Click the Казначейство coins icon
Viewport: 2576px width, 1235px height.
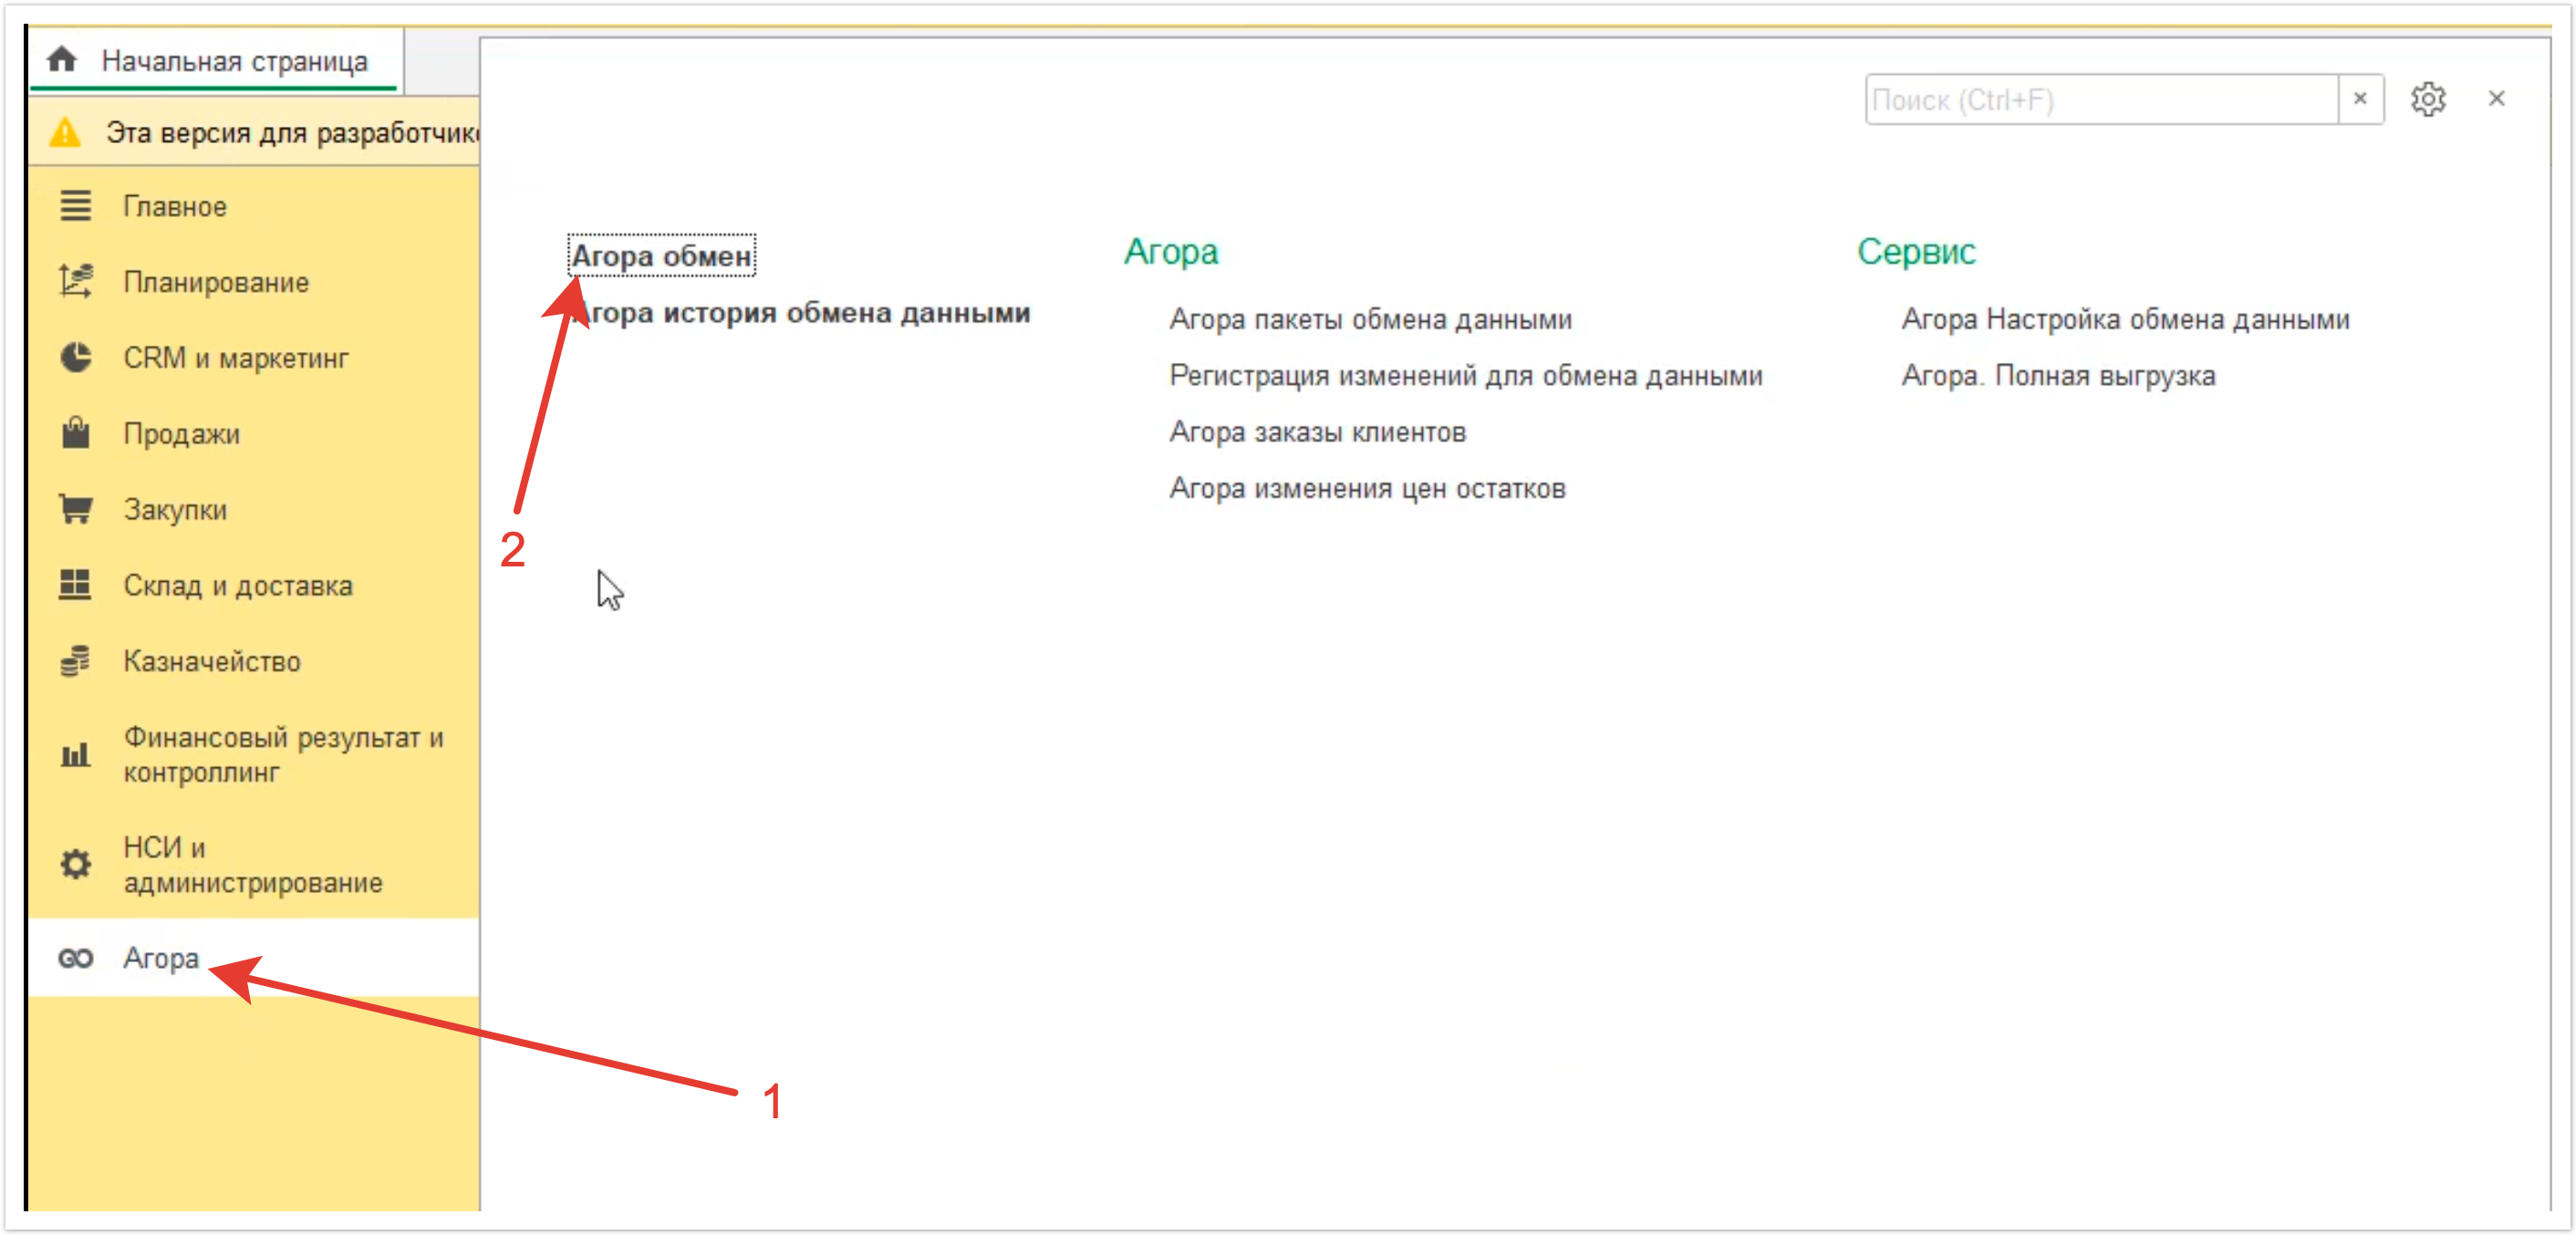75,661
